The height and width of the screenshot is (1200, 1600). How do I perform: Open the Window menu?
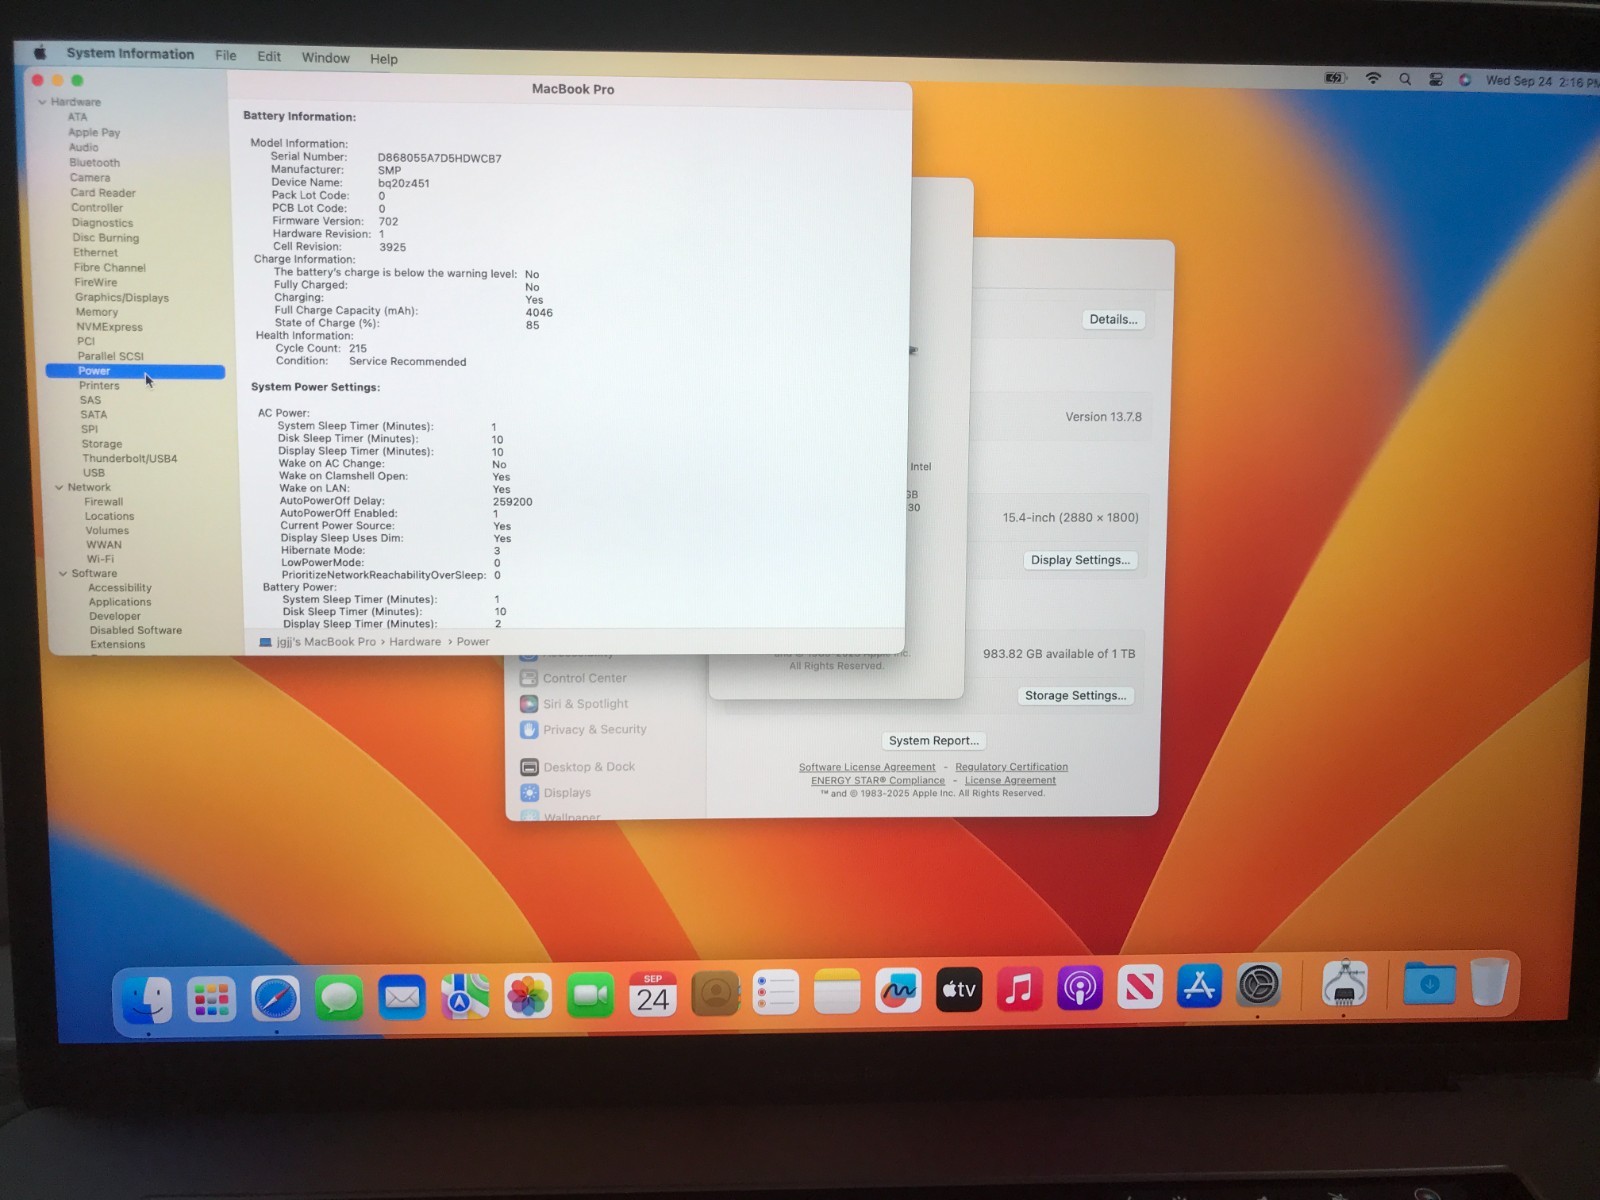click(x=326, y=58)
